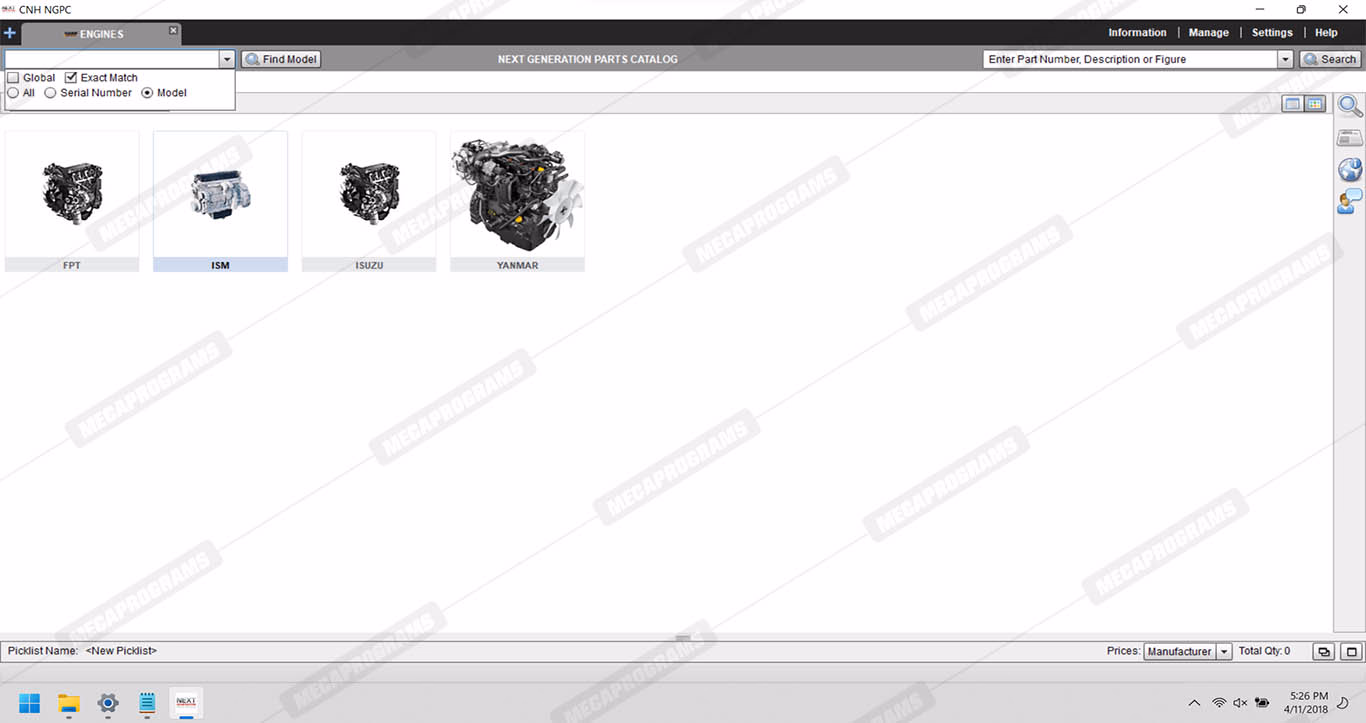Image resolution: width=1366 pixels, height=723 pixels.
Task: Expand the model search dropdown arrow
Action: coord(227,60)
